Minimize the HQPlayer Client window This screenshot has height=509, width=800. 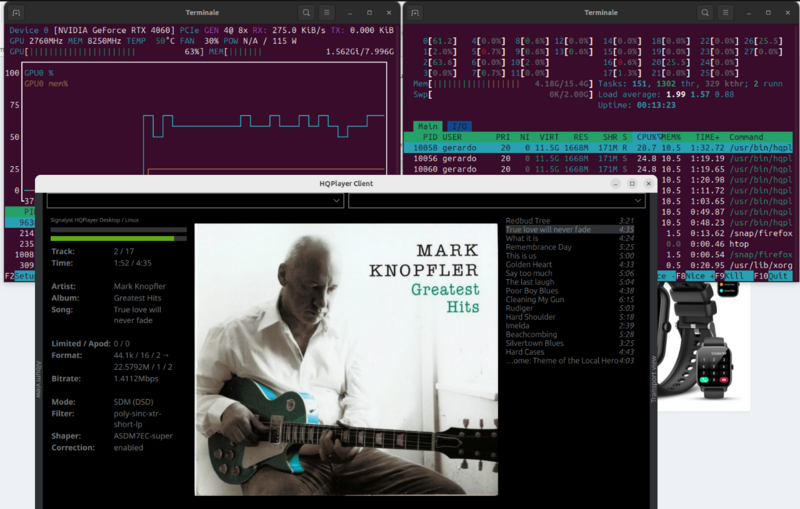615,184
